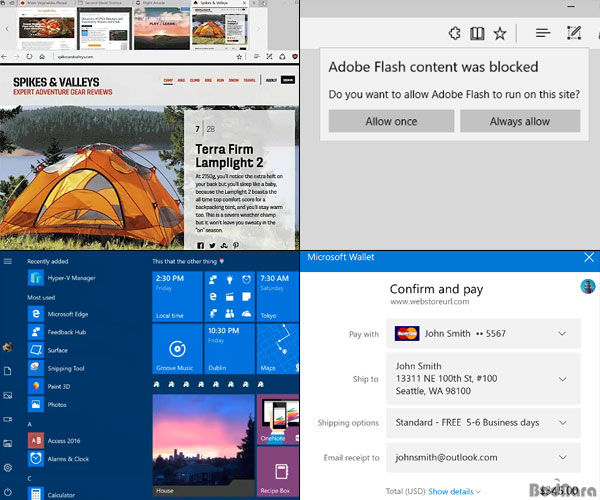
Task: Click Web Note pen icon above Flash prompt
Action: [574, 33]
